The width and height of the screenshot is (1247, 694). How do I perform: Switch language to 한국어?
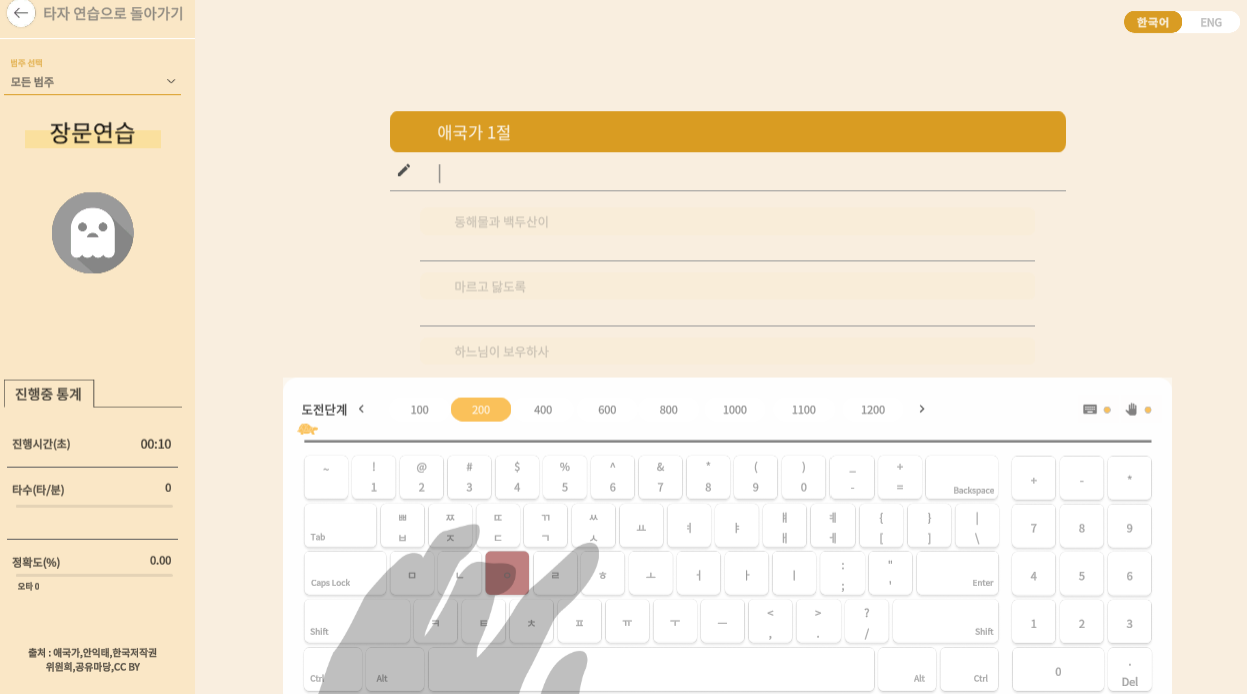1153,22
